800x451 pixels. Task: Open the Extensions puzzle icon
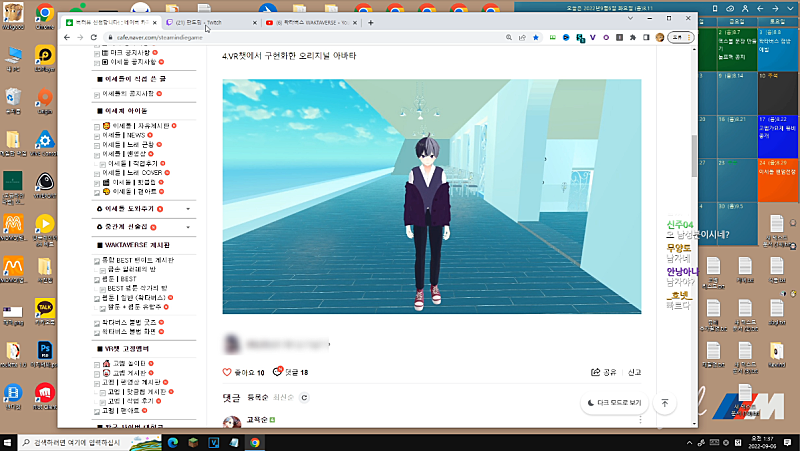633,37
